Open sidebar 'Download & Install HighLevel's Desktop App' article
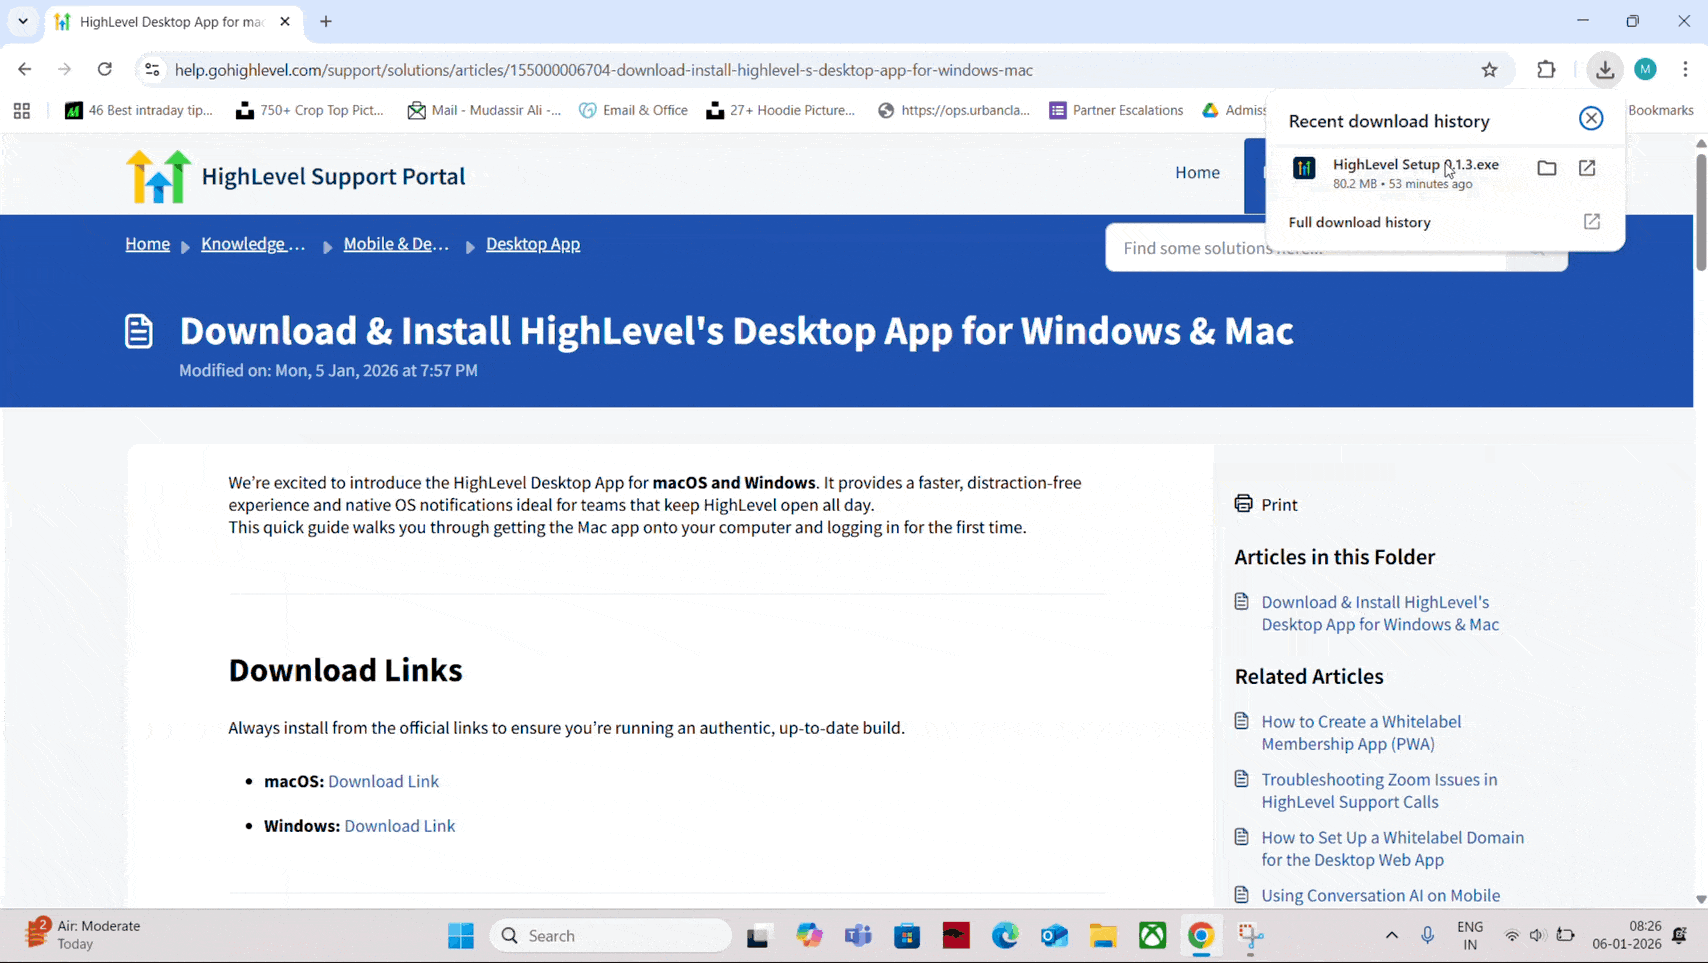The width and height of the screenshot is (1708, 963). click(x=1380, y=613)
